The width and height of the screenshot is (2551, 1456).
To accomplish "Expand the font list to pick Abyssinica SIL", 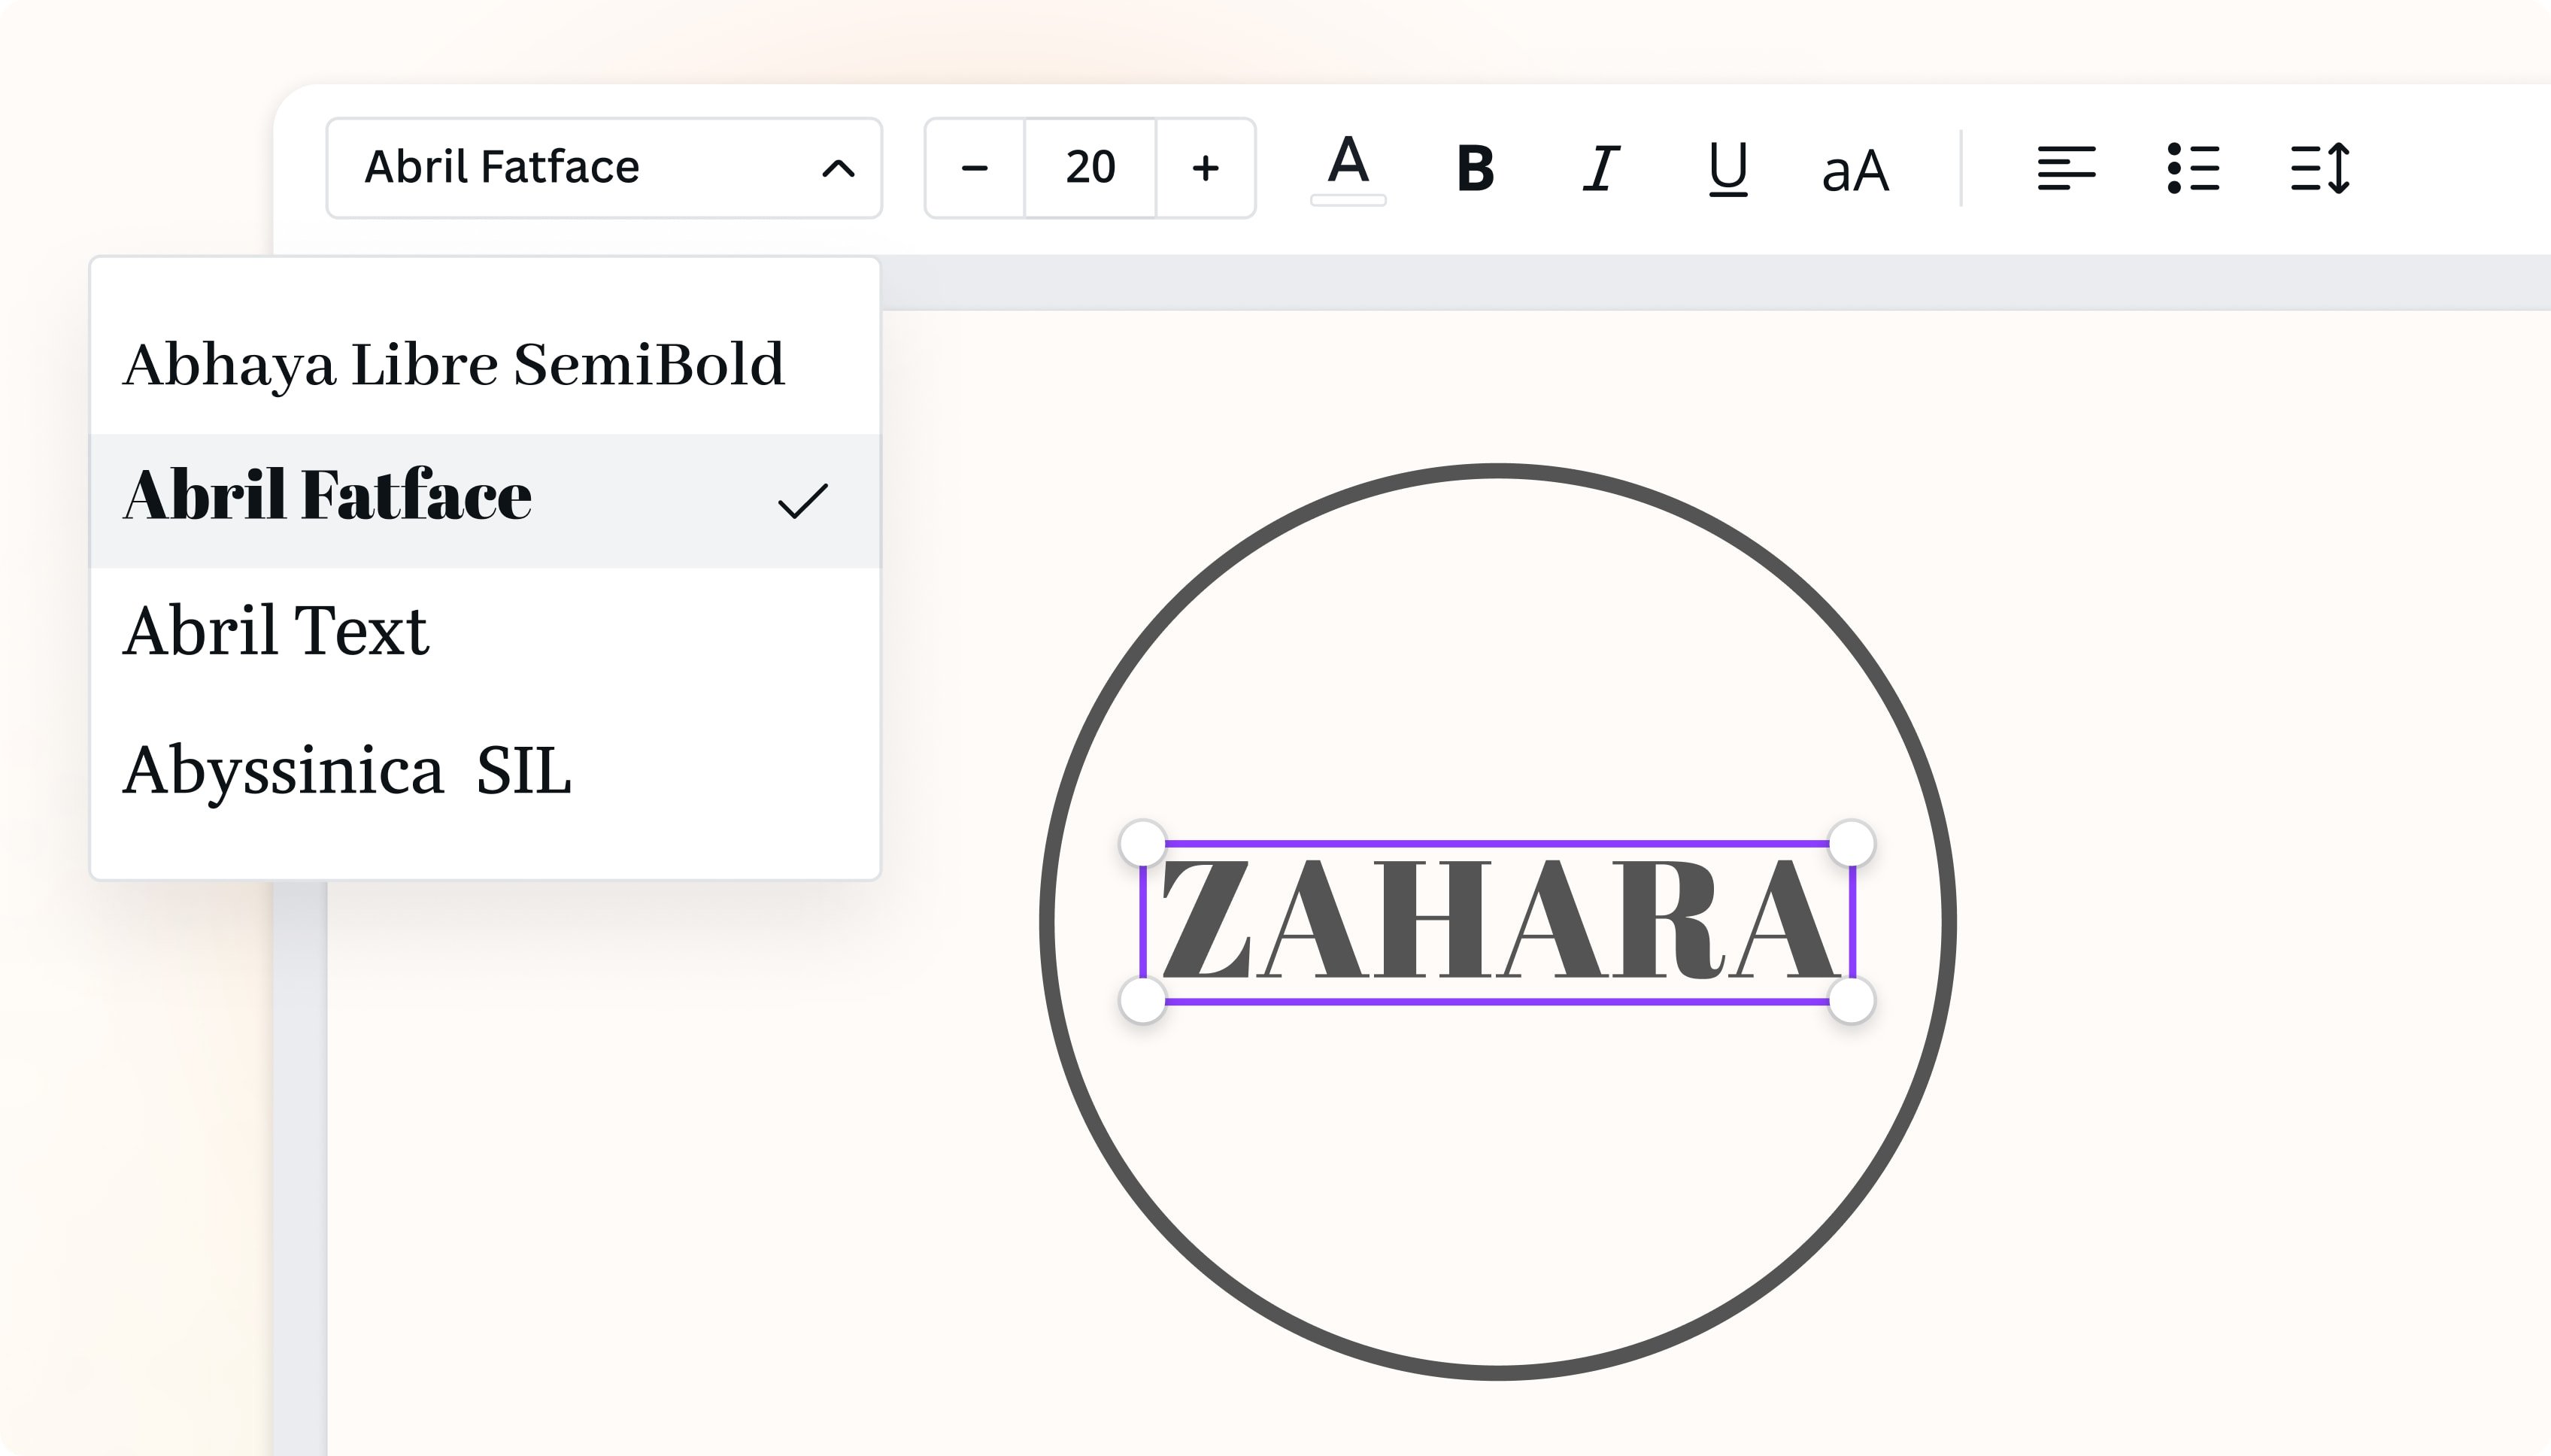I will point(347,770).
